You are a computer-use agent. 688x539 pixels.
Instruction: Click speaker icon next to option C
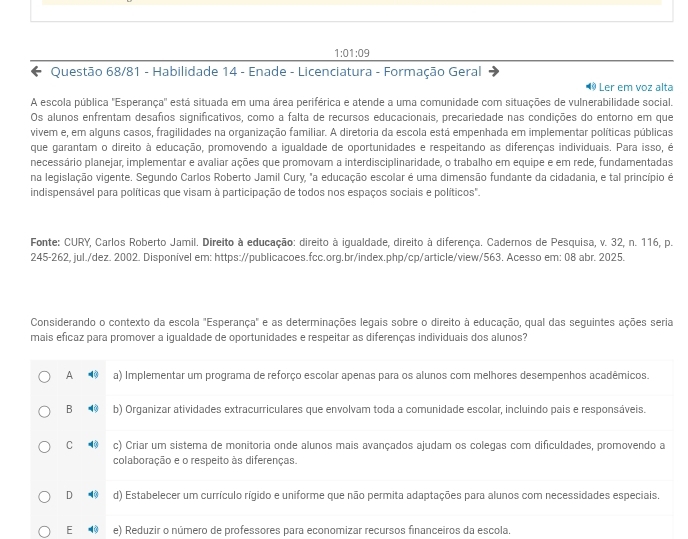(x=93, y=446)
